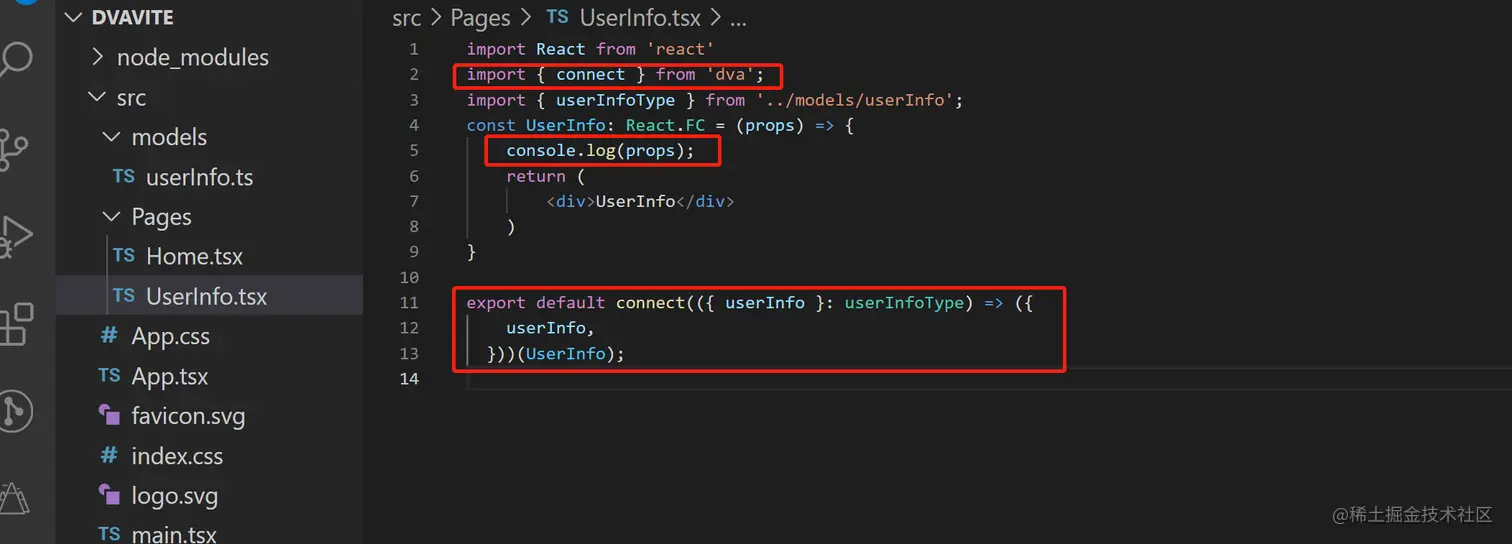Click the TS icon beside Home.tsx
The width and height of the screenshot is (1512, 544).
click(123, 256)
